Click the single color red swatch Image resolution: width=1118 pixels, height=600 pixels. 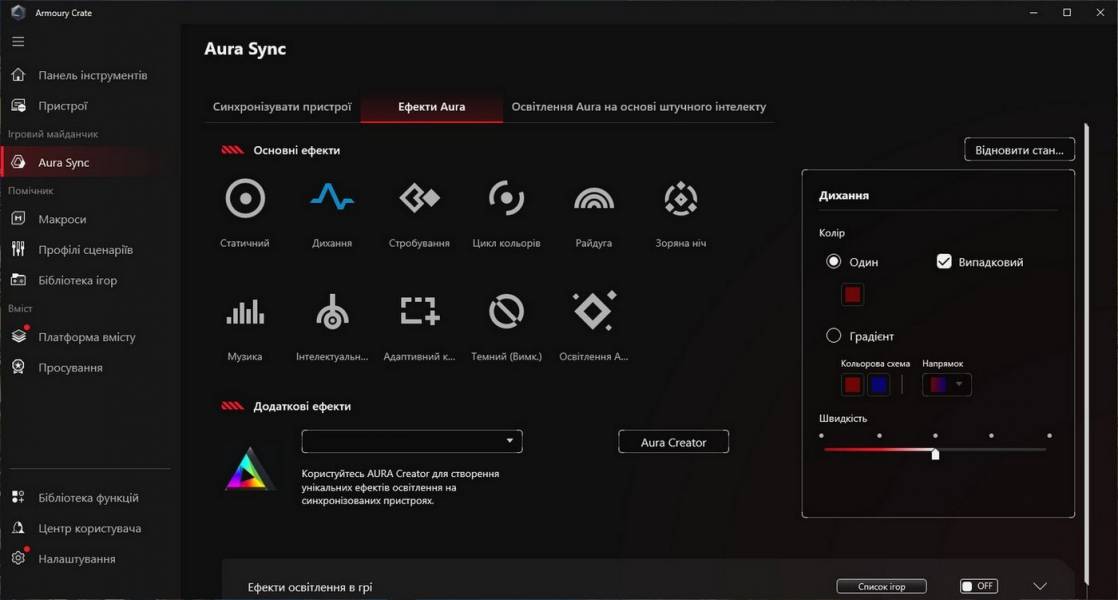click(852, 294)
